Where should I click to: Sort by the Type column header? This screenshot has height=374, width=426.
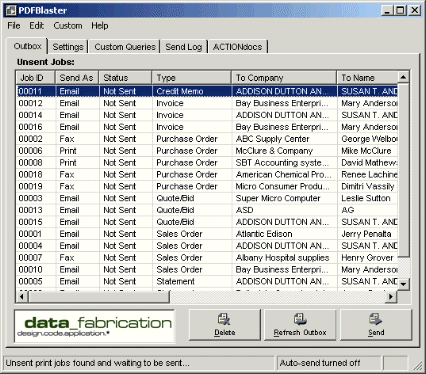(191, 78)
